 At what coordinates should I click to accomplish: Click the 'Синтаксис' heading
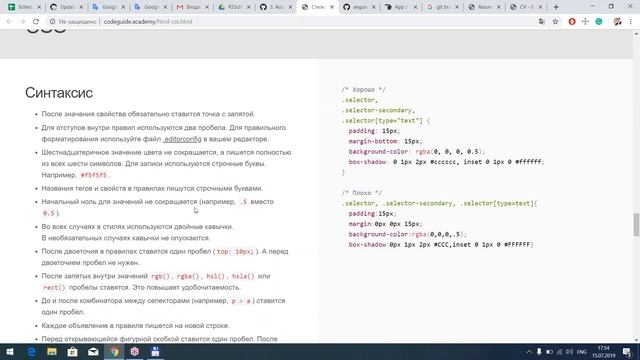pos(59,93)
